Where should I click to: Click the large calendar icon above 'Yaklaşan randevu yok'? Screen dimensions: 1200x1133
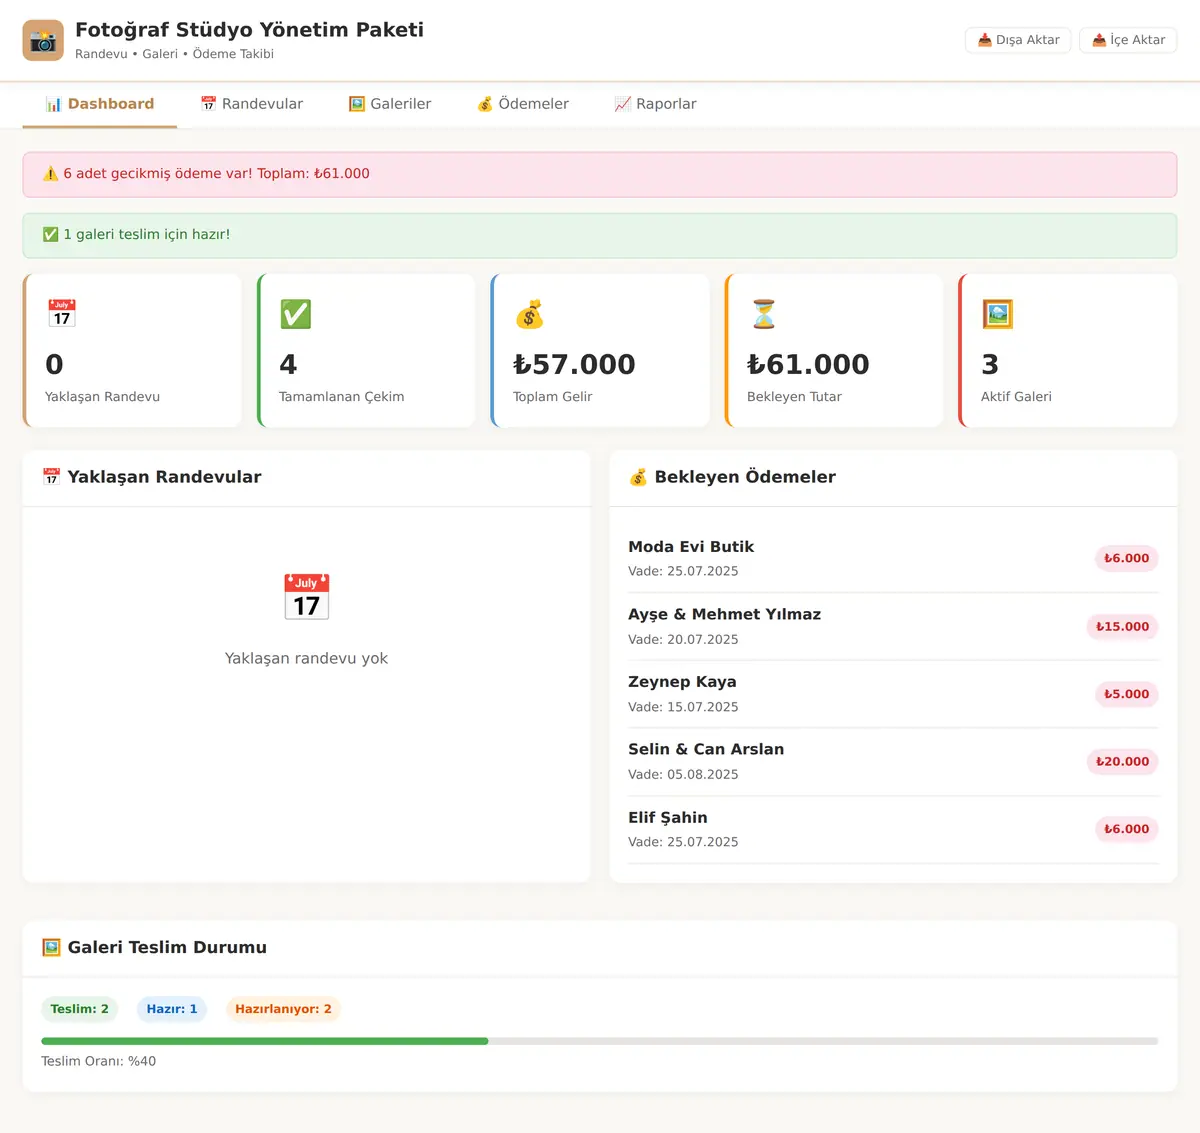306,597
